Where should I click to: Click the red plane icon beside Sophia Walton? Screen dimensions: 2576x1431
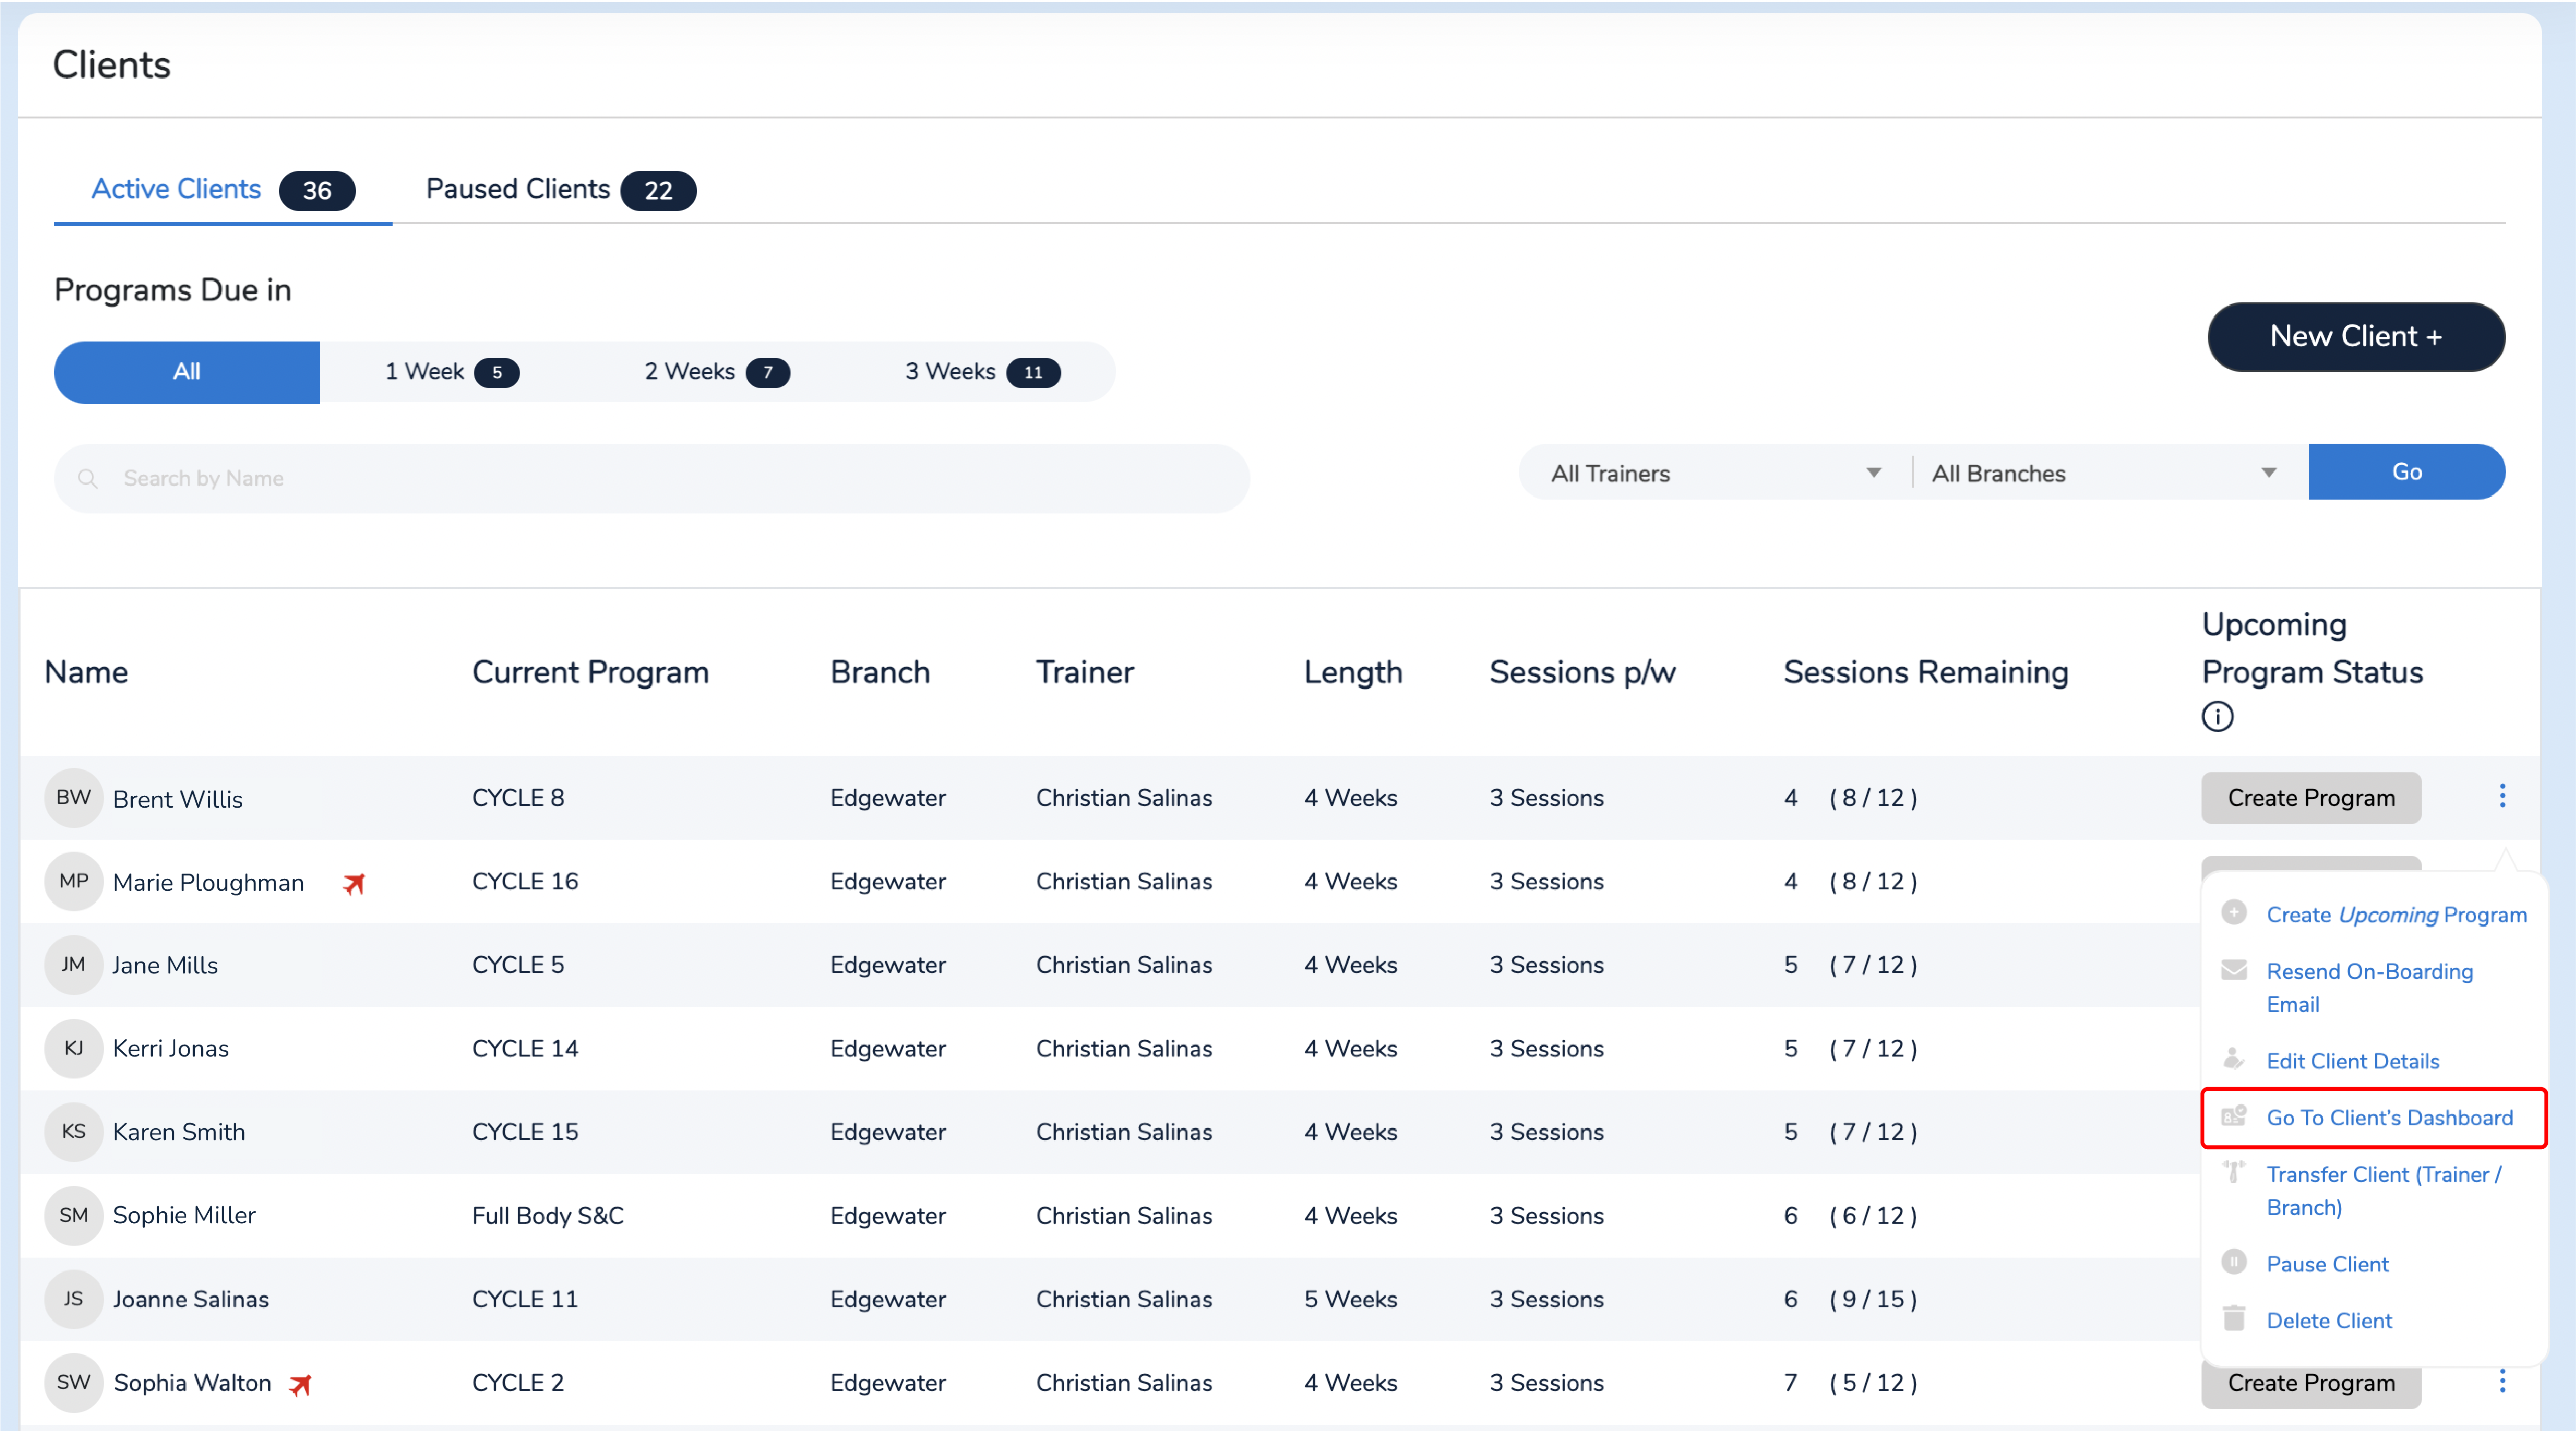click(300, 1384)
